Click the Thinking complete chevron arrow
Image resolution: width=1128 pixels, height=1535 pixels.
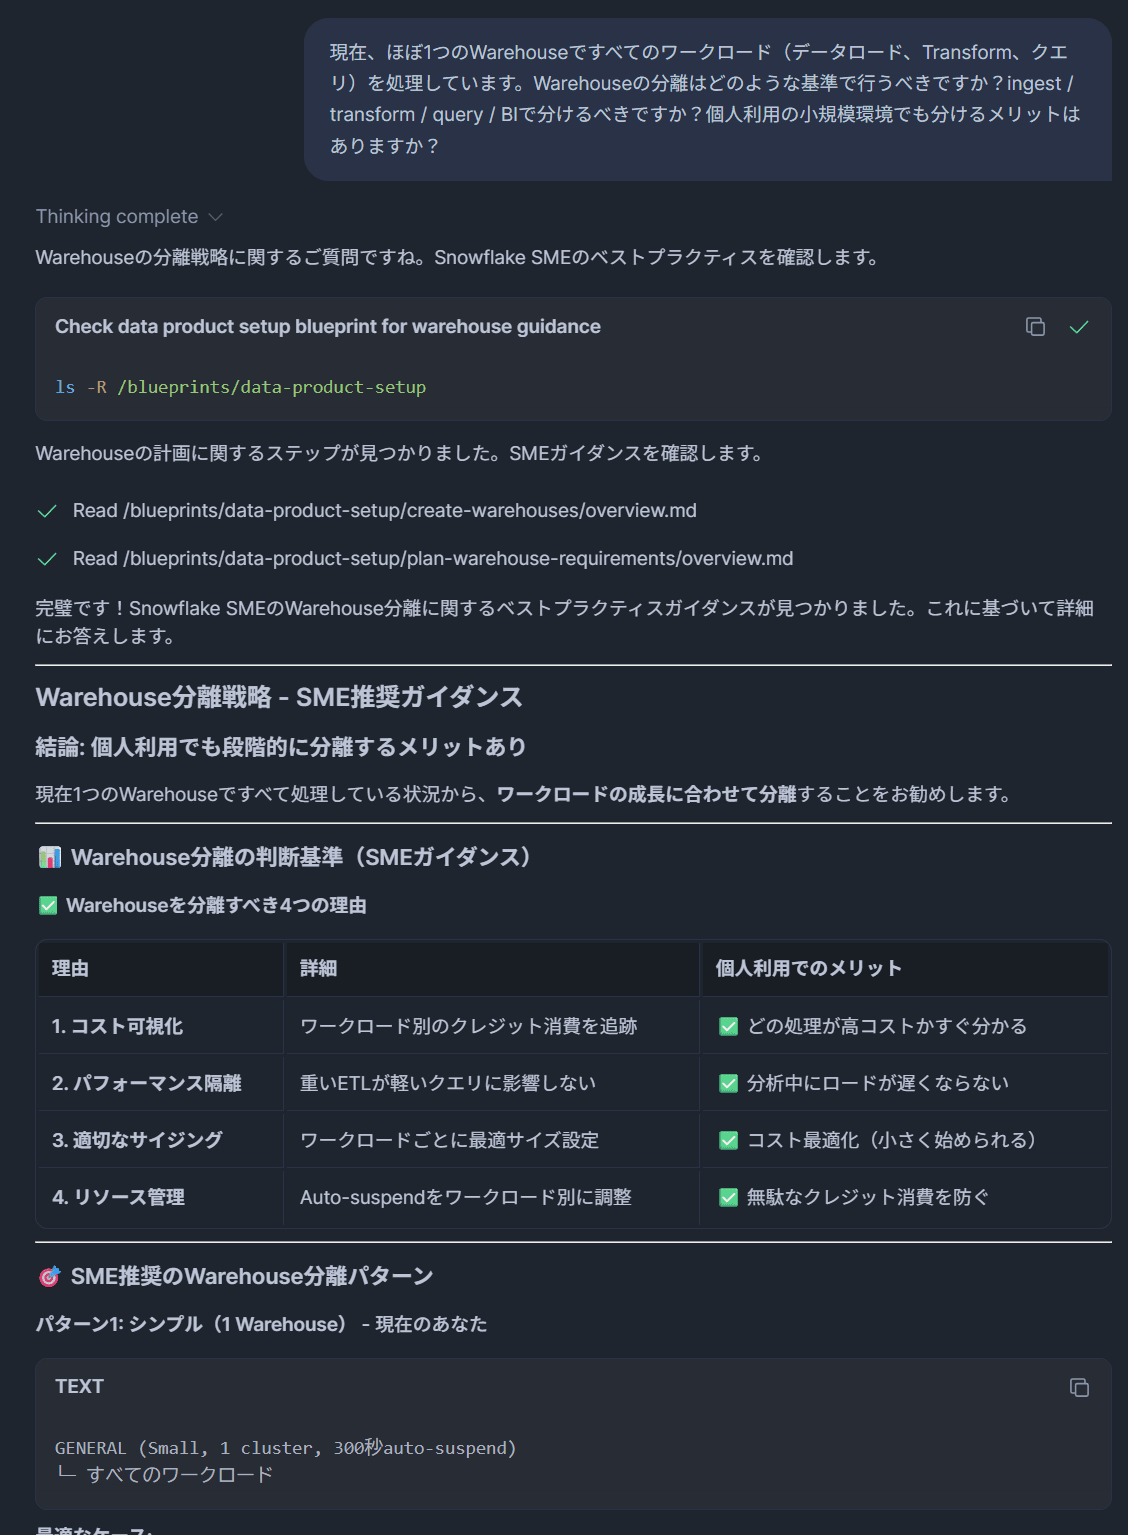215,217
